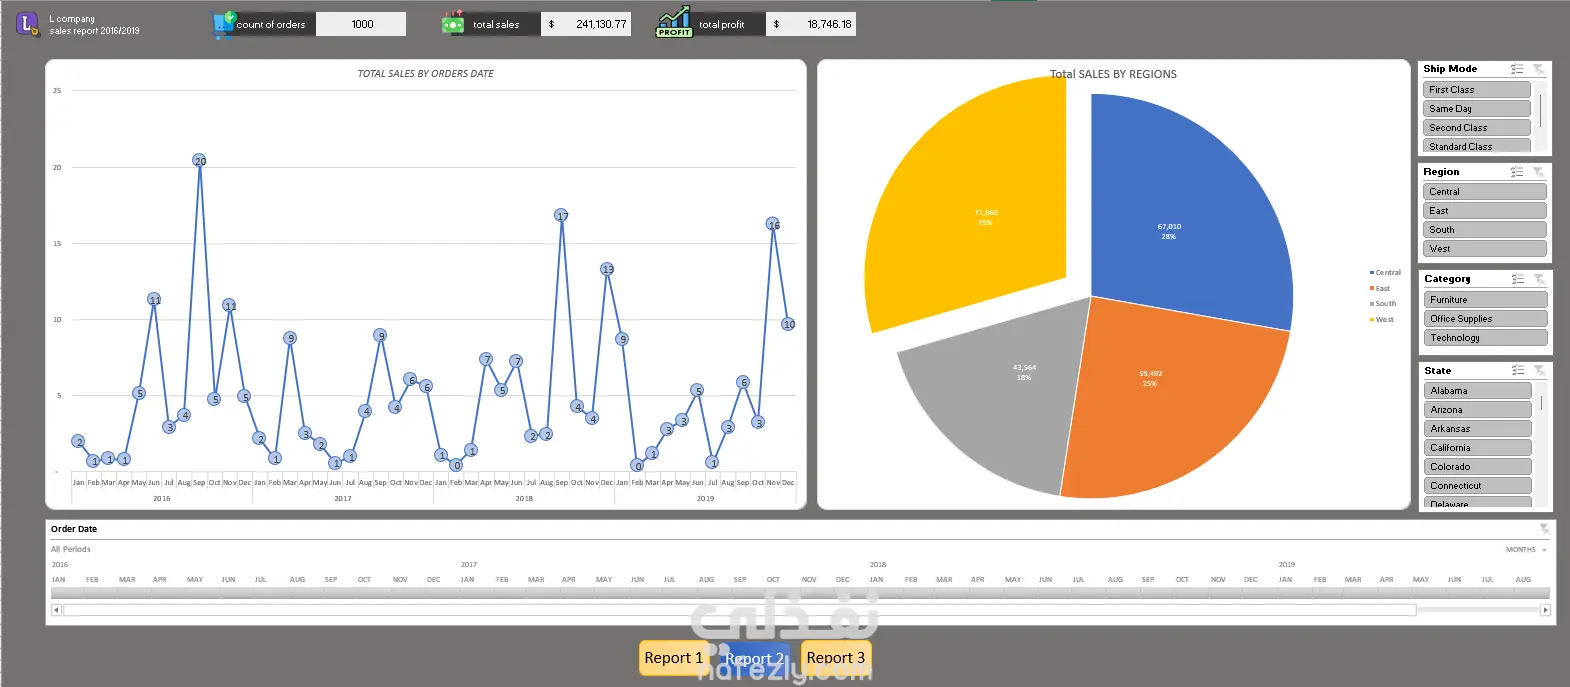Click the TOTAL SALES BY ORDERS DATE title
Screen dimensions: 1570x687
click(426, 74)
